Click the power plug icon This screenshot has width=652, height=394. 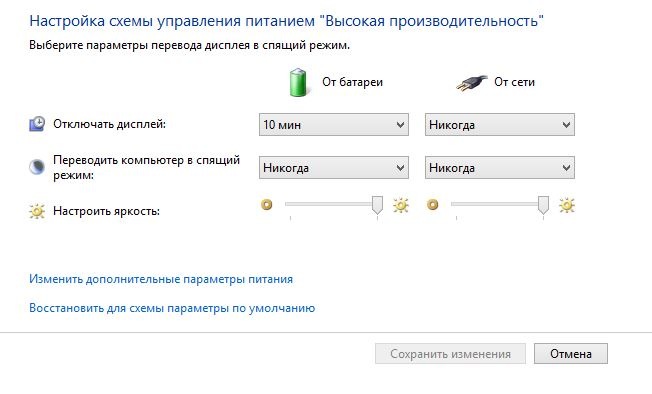472,83
